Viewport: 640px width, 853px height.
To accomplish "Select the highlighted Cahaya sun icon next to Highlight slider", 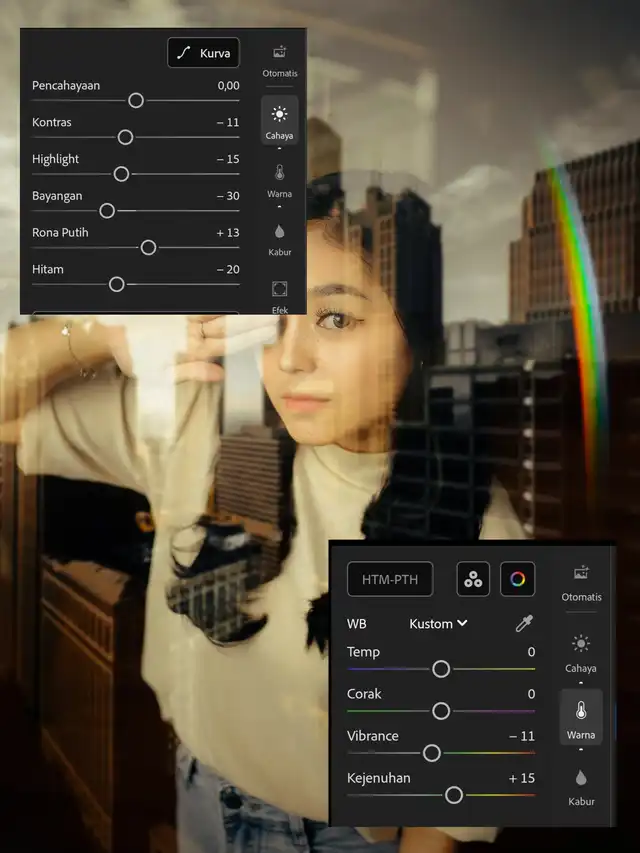I will click(279, 121).
